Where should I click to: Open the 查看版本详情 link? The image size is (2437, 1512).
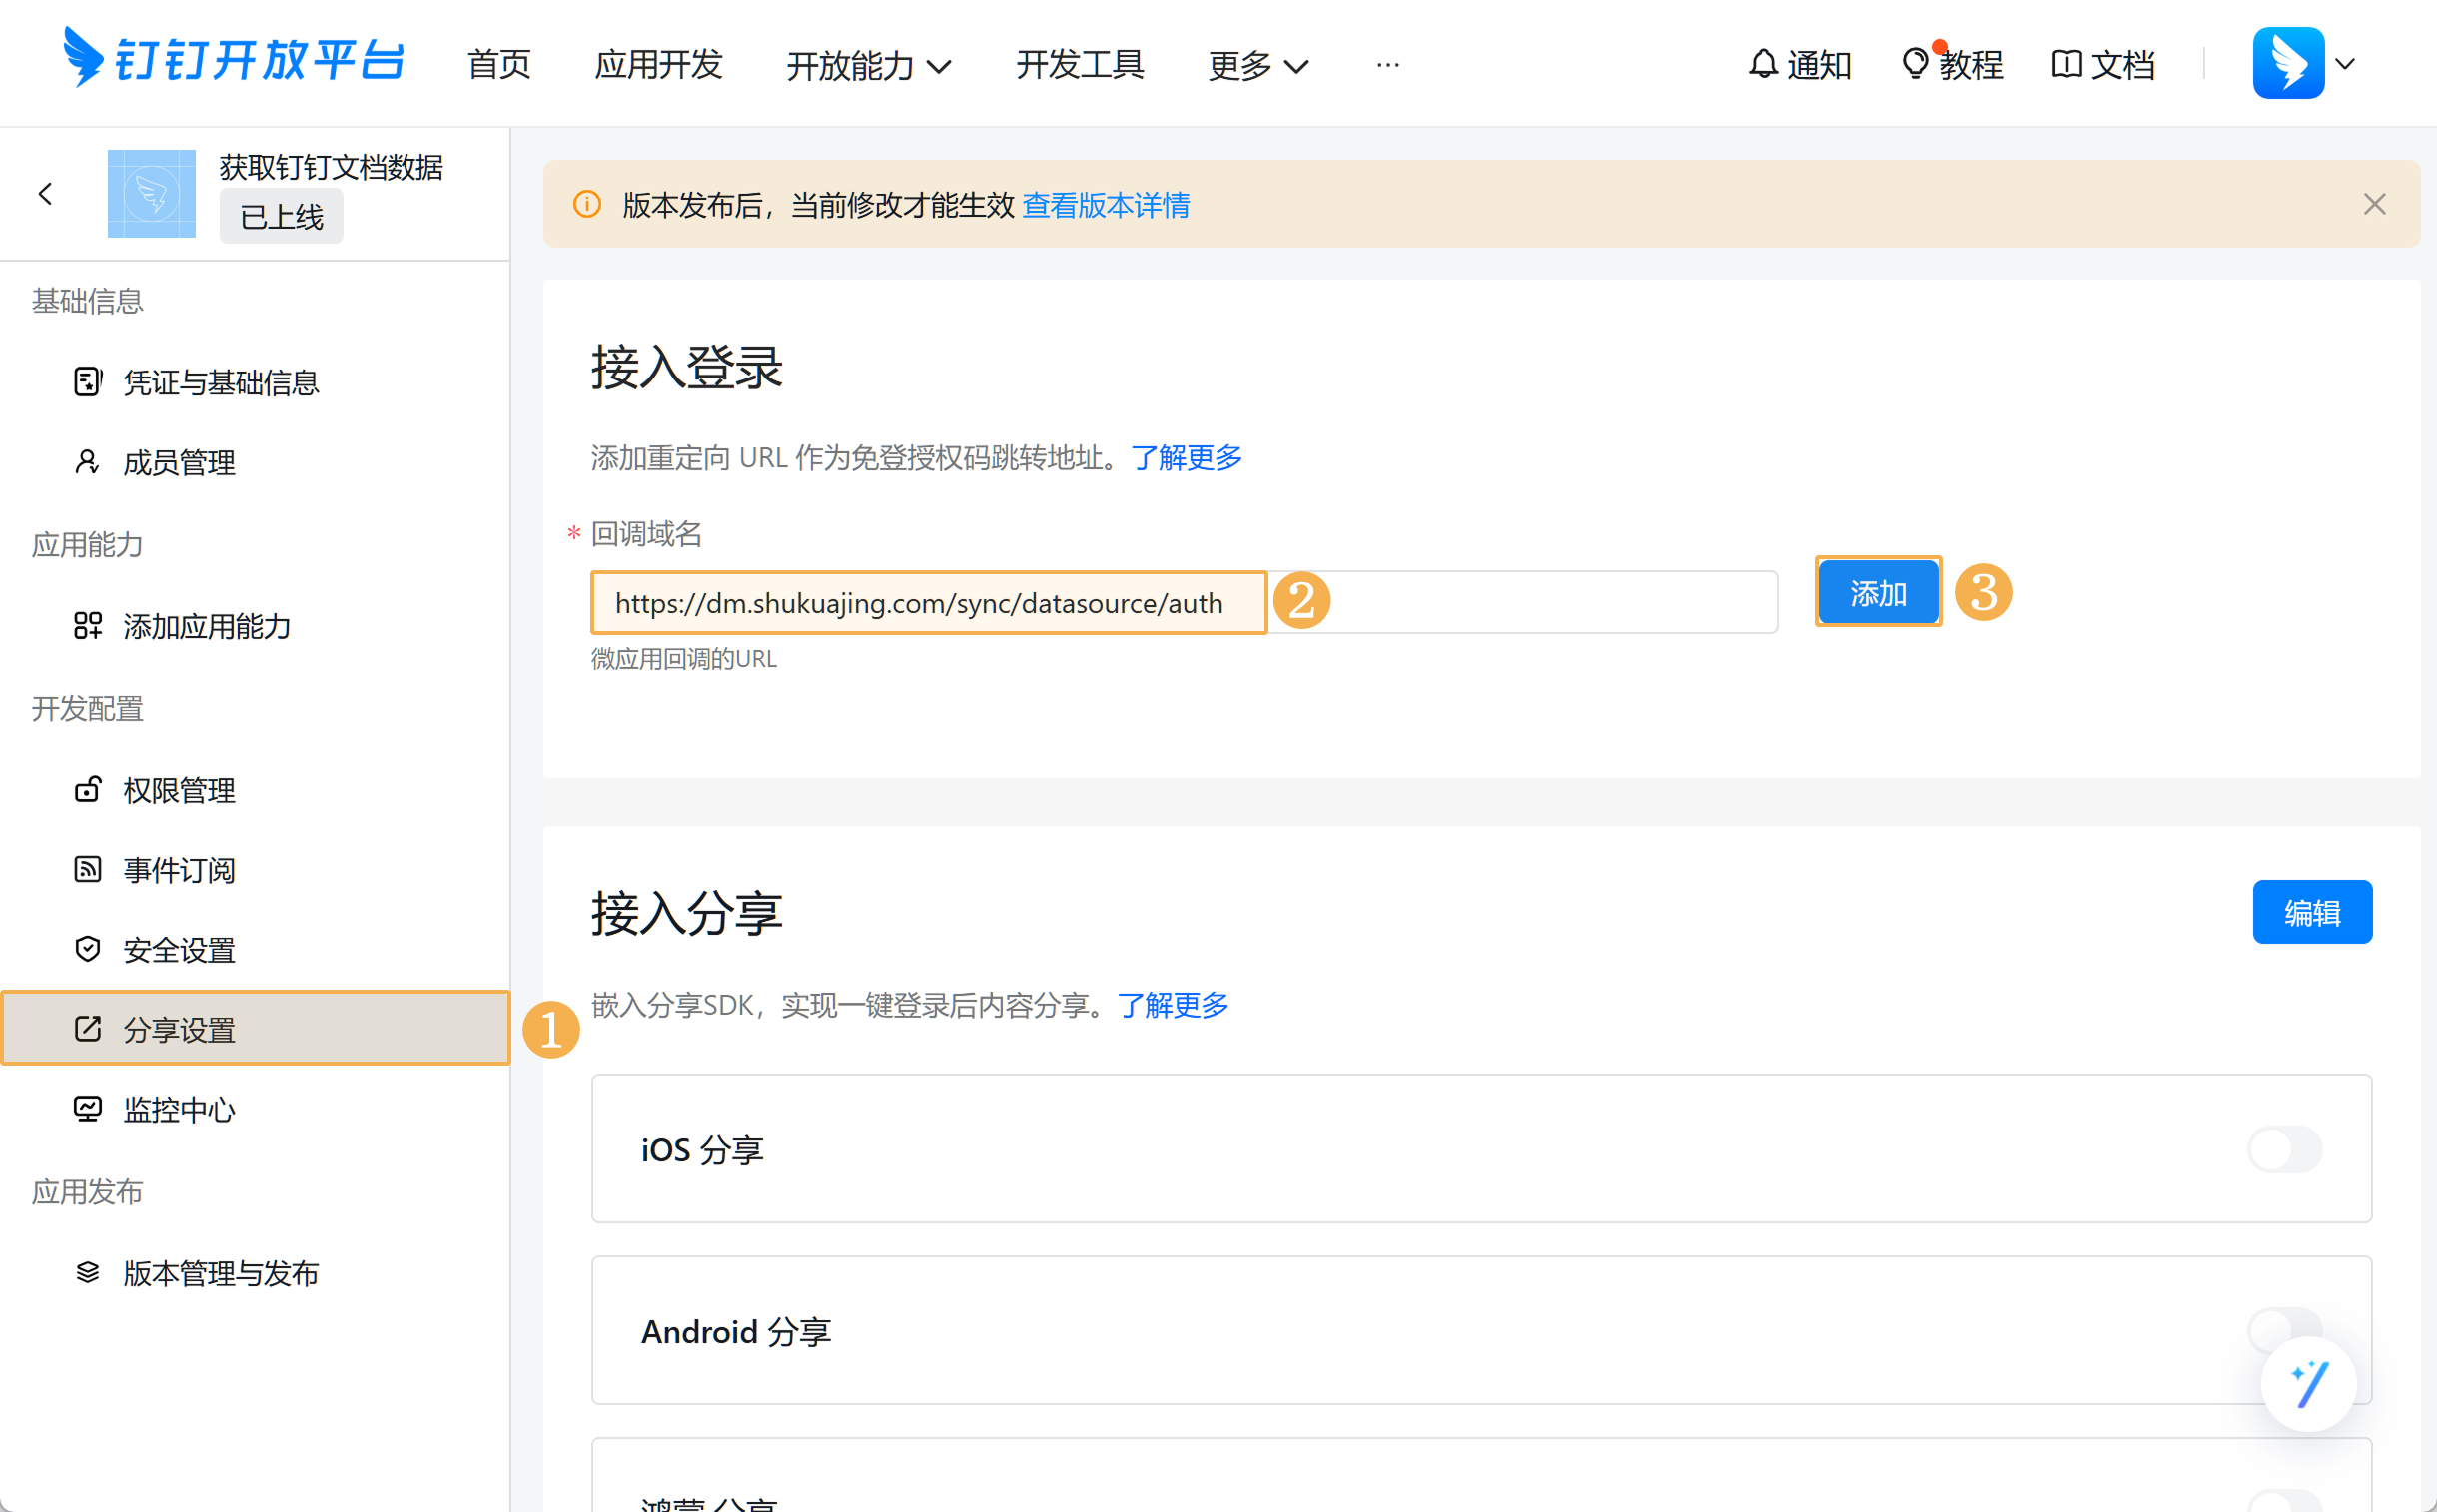1105,205
